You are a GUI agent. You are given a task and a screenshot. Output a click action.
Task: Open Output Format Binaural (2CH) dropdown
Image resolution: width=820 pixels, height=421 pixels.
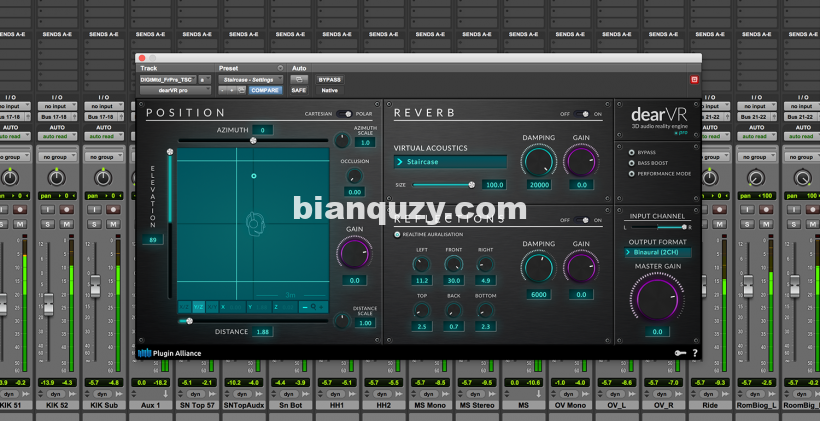point(658,253)
